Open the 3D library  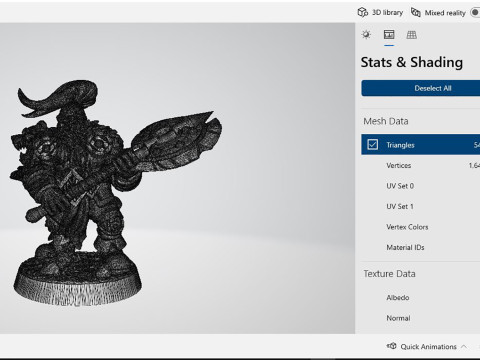click(380, 13)
